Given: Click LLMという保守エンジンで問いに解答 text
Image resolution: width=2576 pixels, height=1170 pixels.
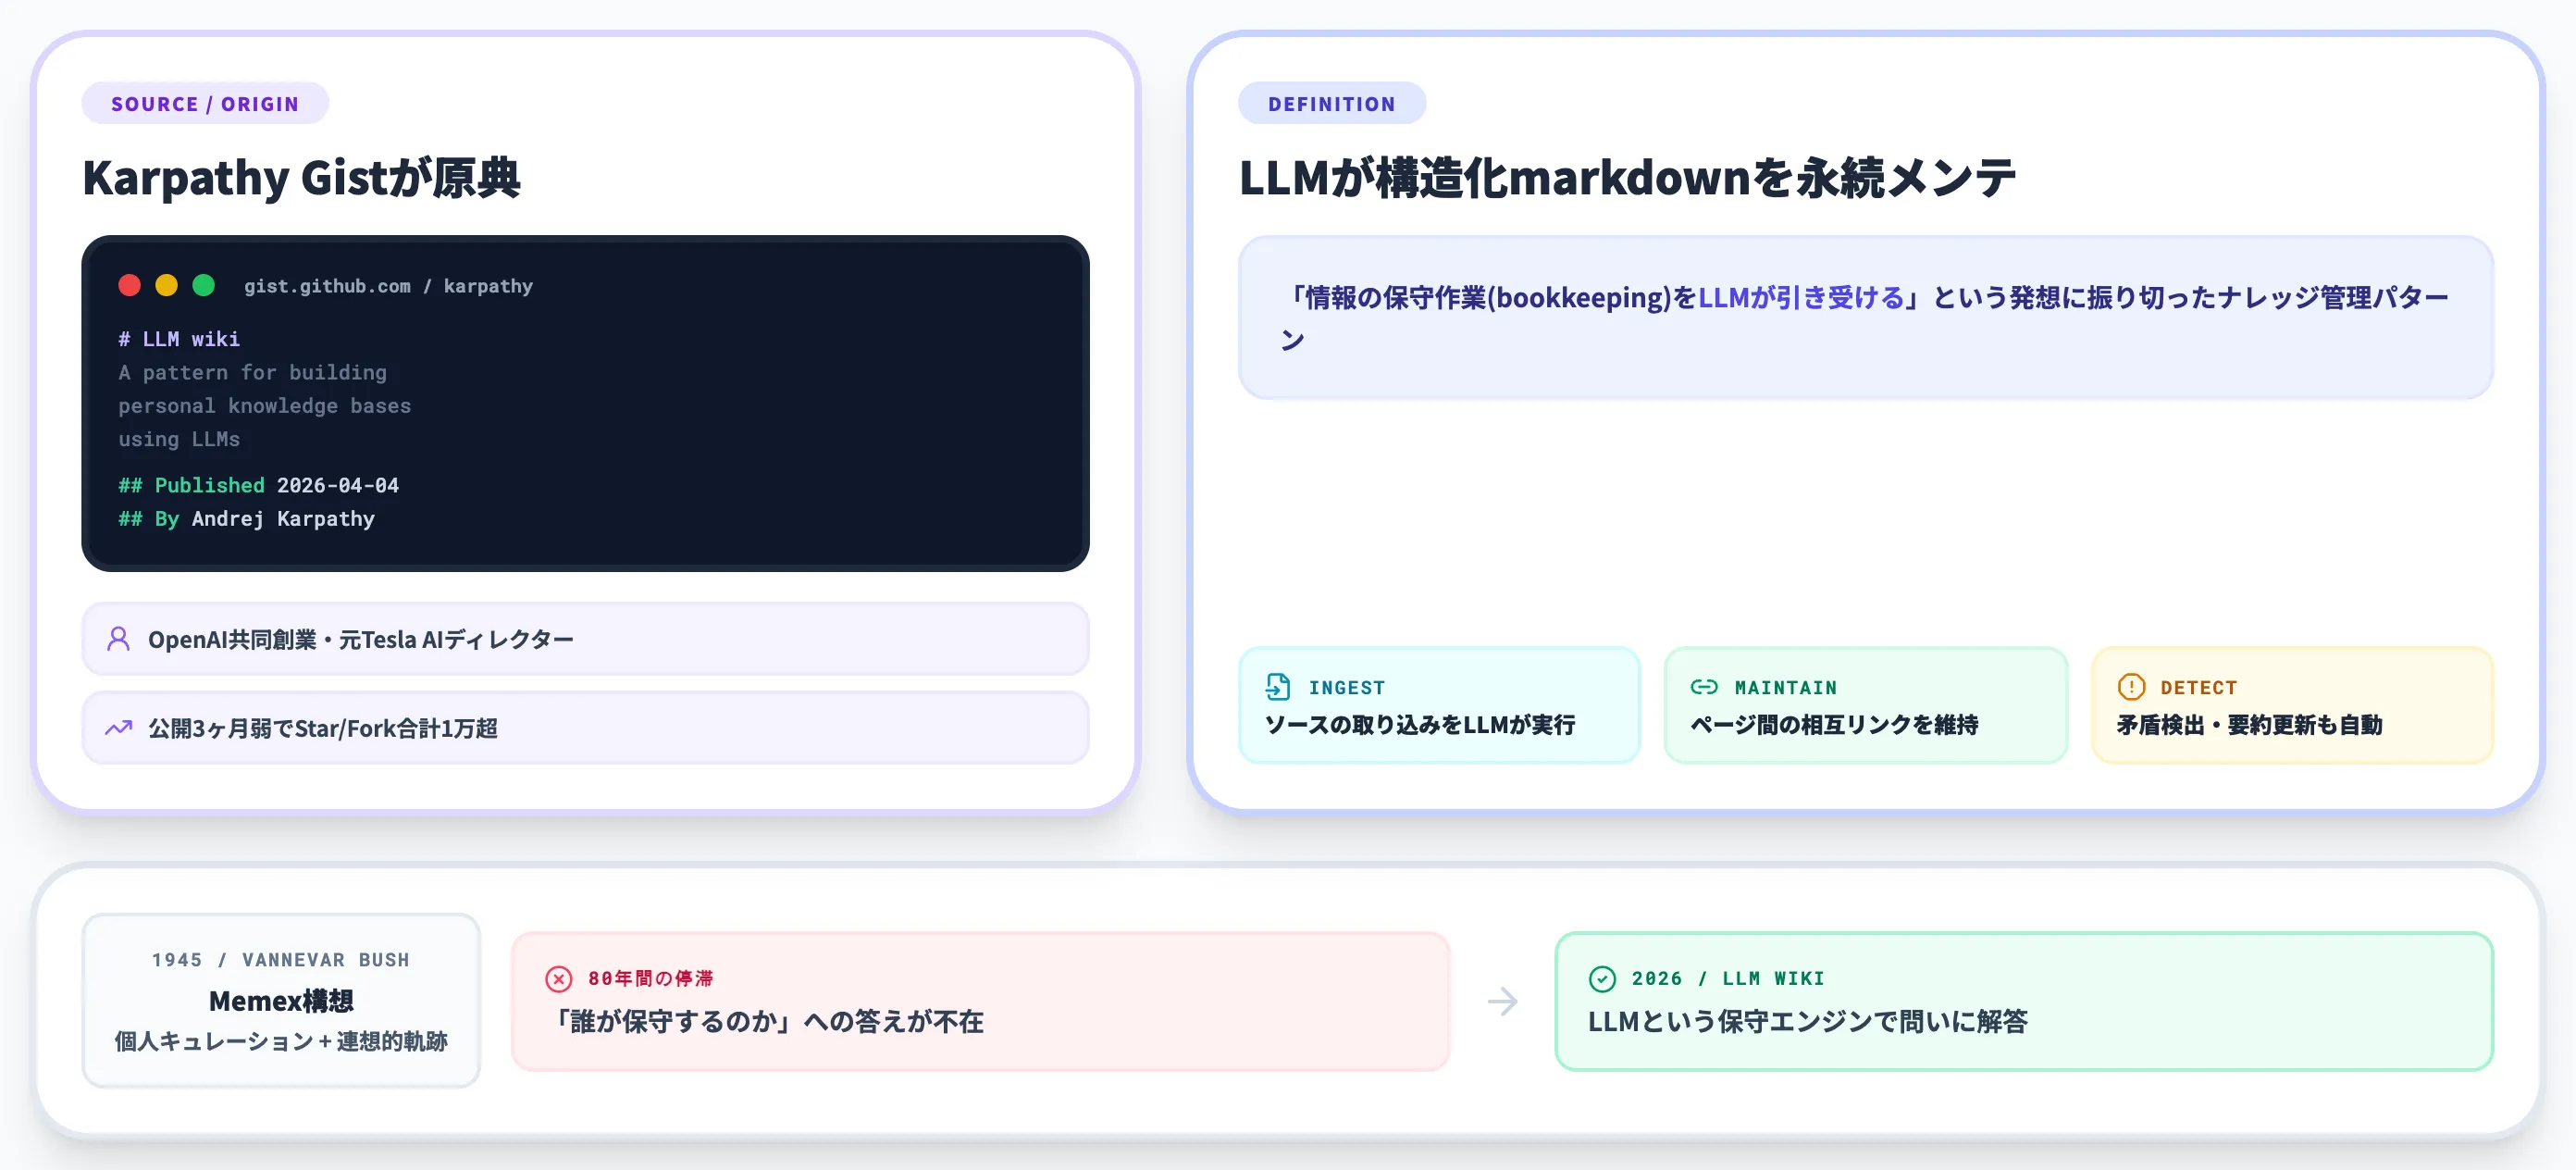Looking at the screenshot, I should click(1808, 1021).
